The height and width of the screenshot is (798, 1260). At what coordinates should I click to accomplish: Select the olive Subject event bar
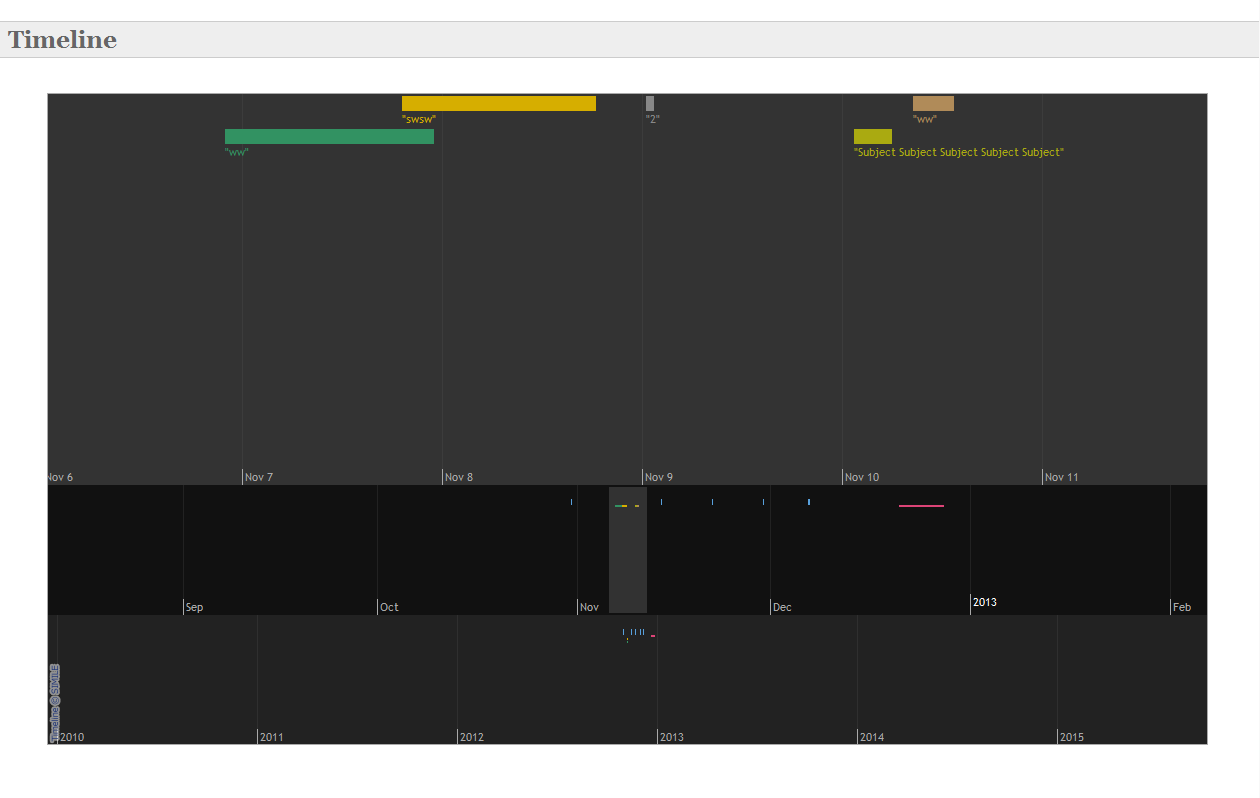click(x=872, y=136)
